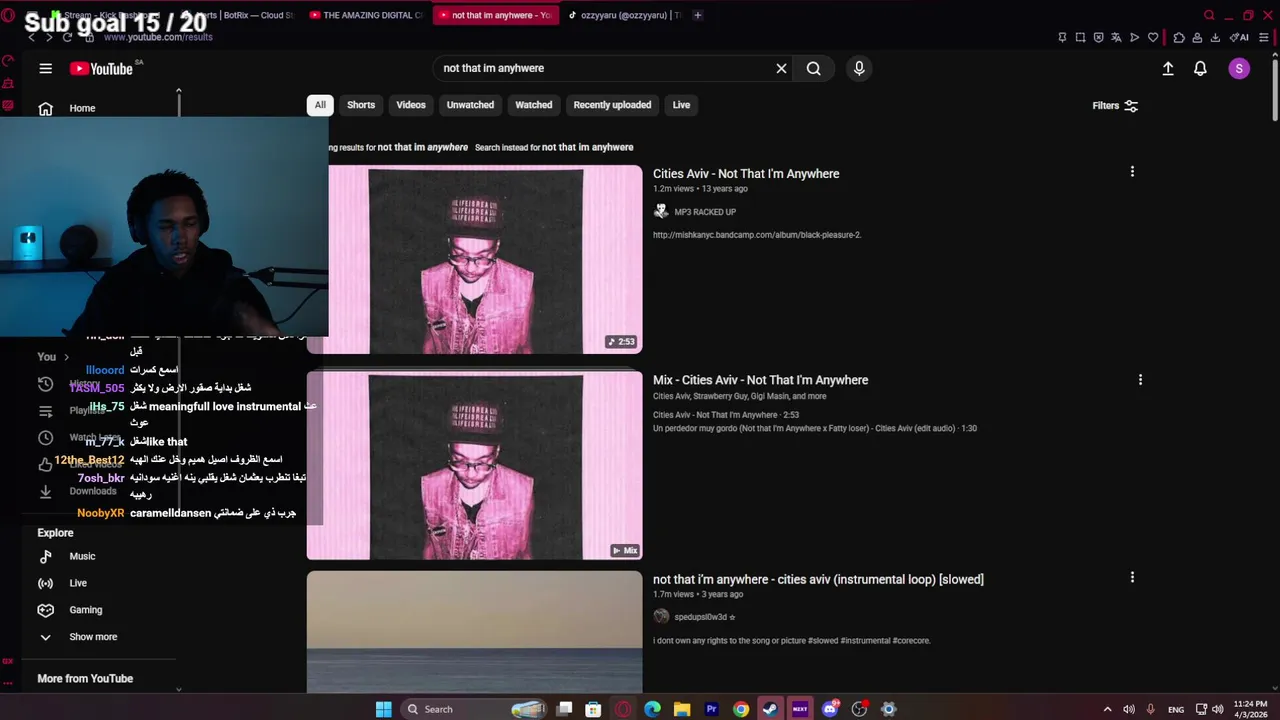Open the account avatar menu

click(x=1239, y=68)
